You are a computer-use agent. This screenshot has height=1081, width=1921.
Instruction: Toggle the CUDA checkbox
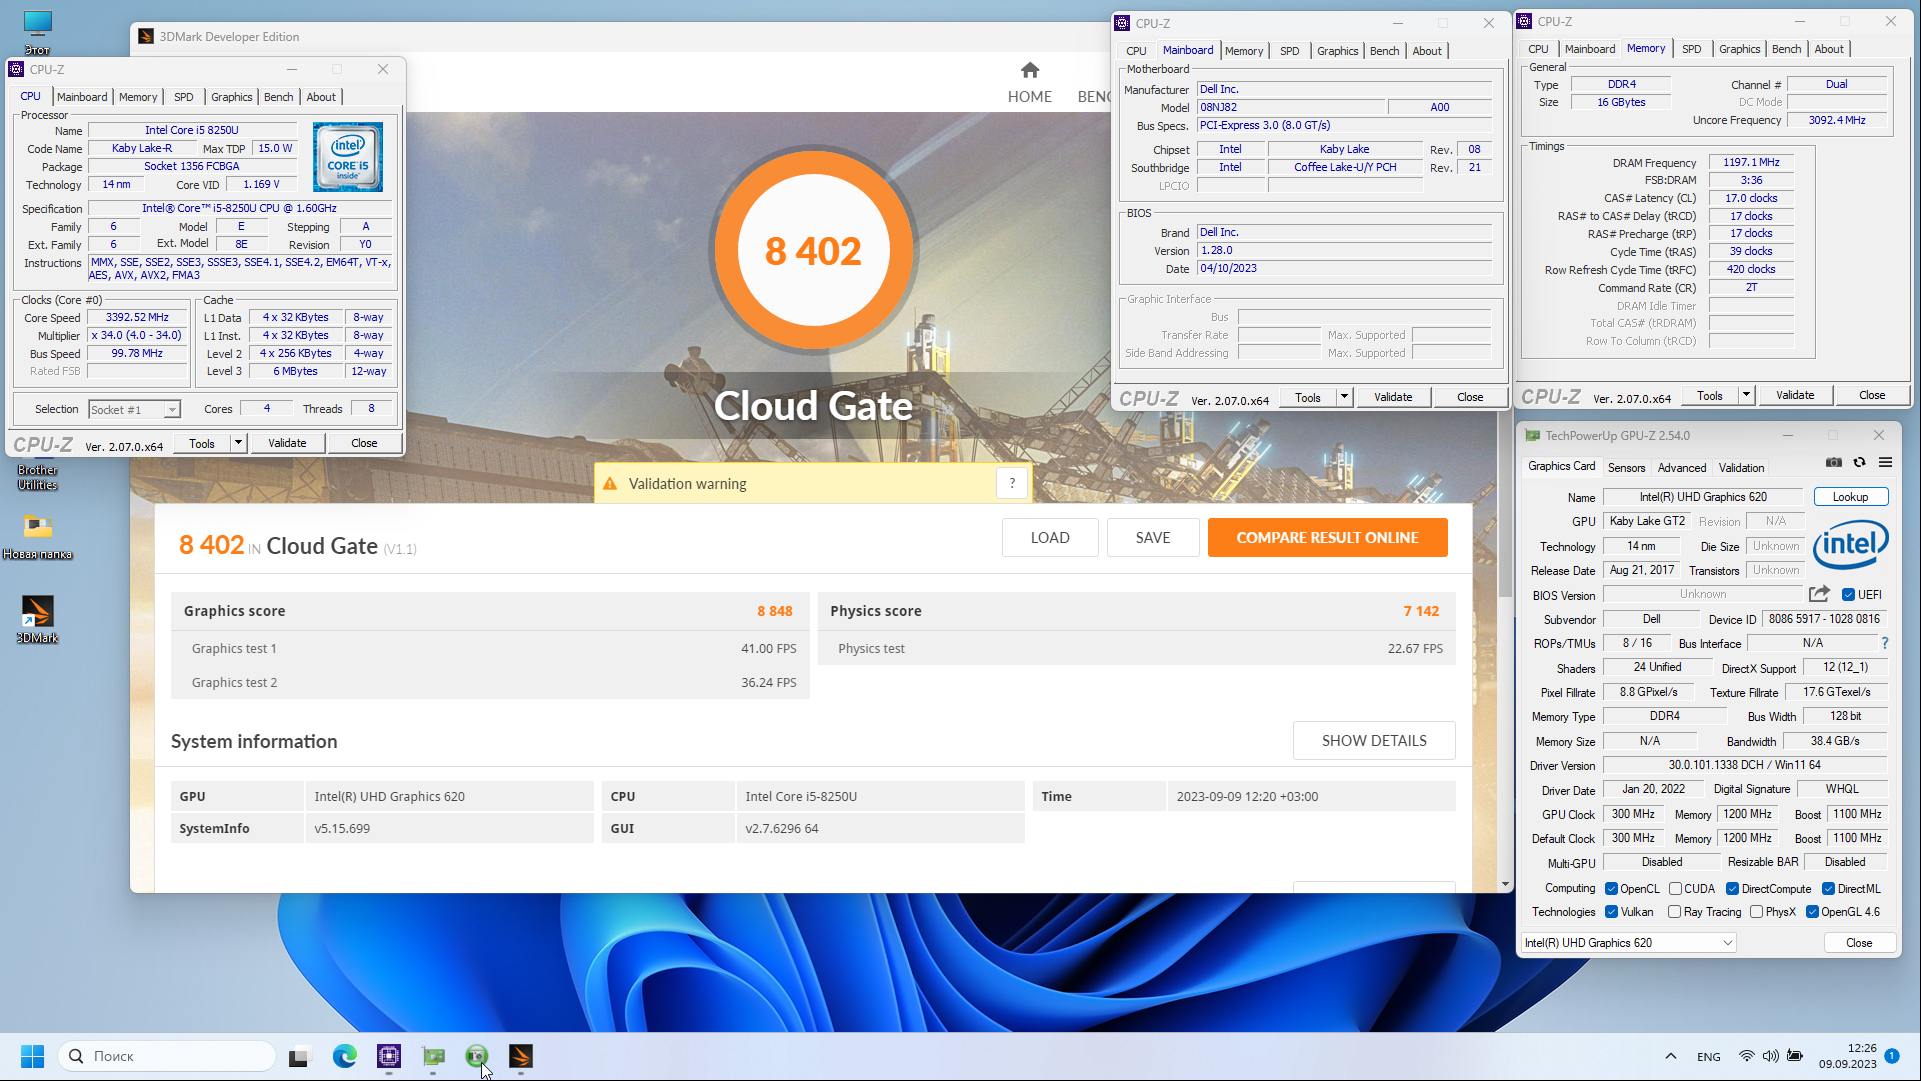click(1675, 889)
